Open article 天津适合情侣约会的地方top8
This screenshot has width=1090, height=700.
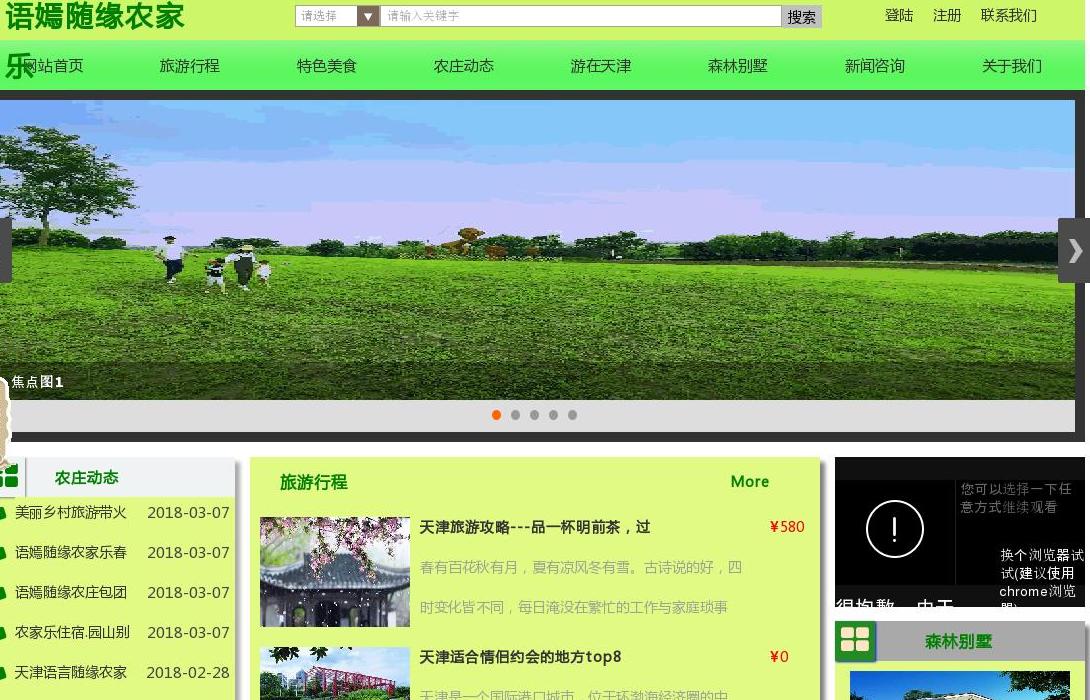[x=520, y=657]
